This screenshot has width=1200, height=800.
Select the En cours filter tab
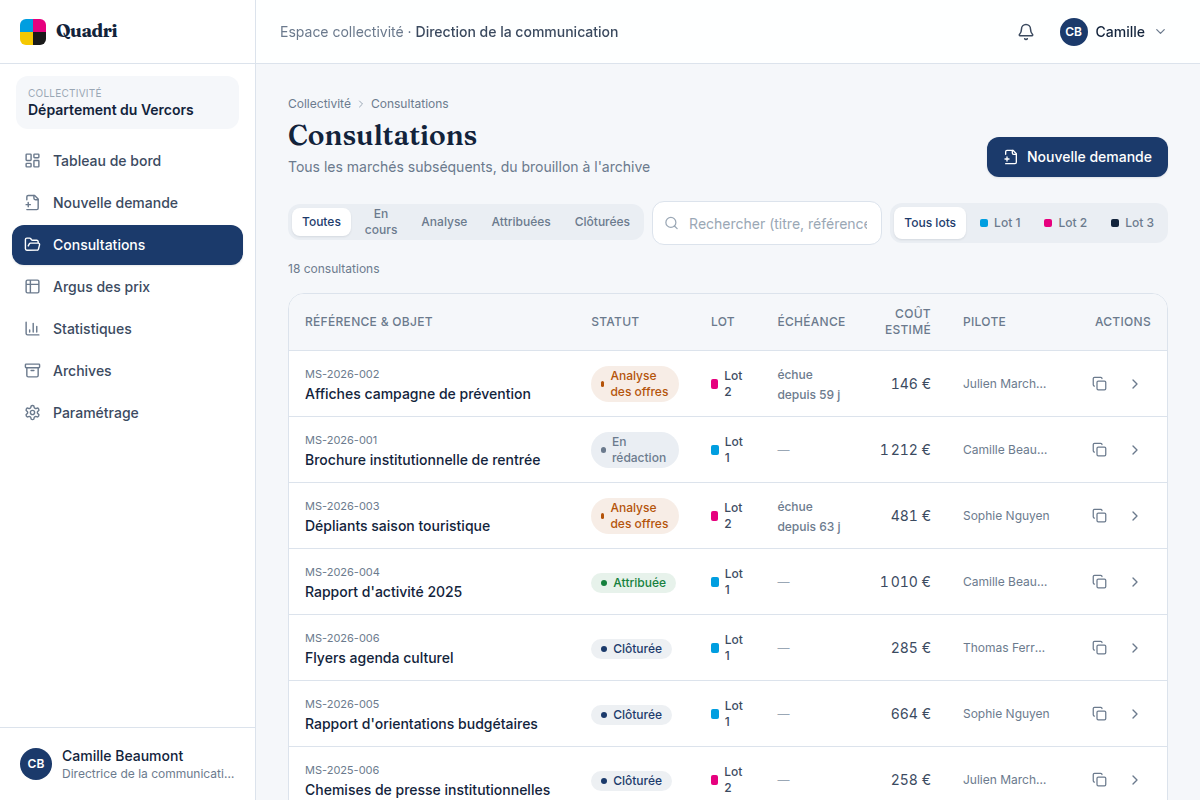click(380, 222)
